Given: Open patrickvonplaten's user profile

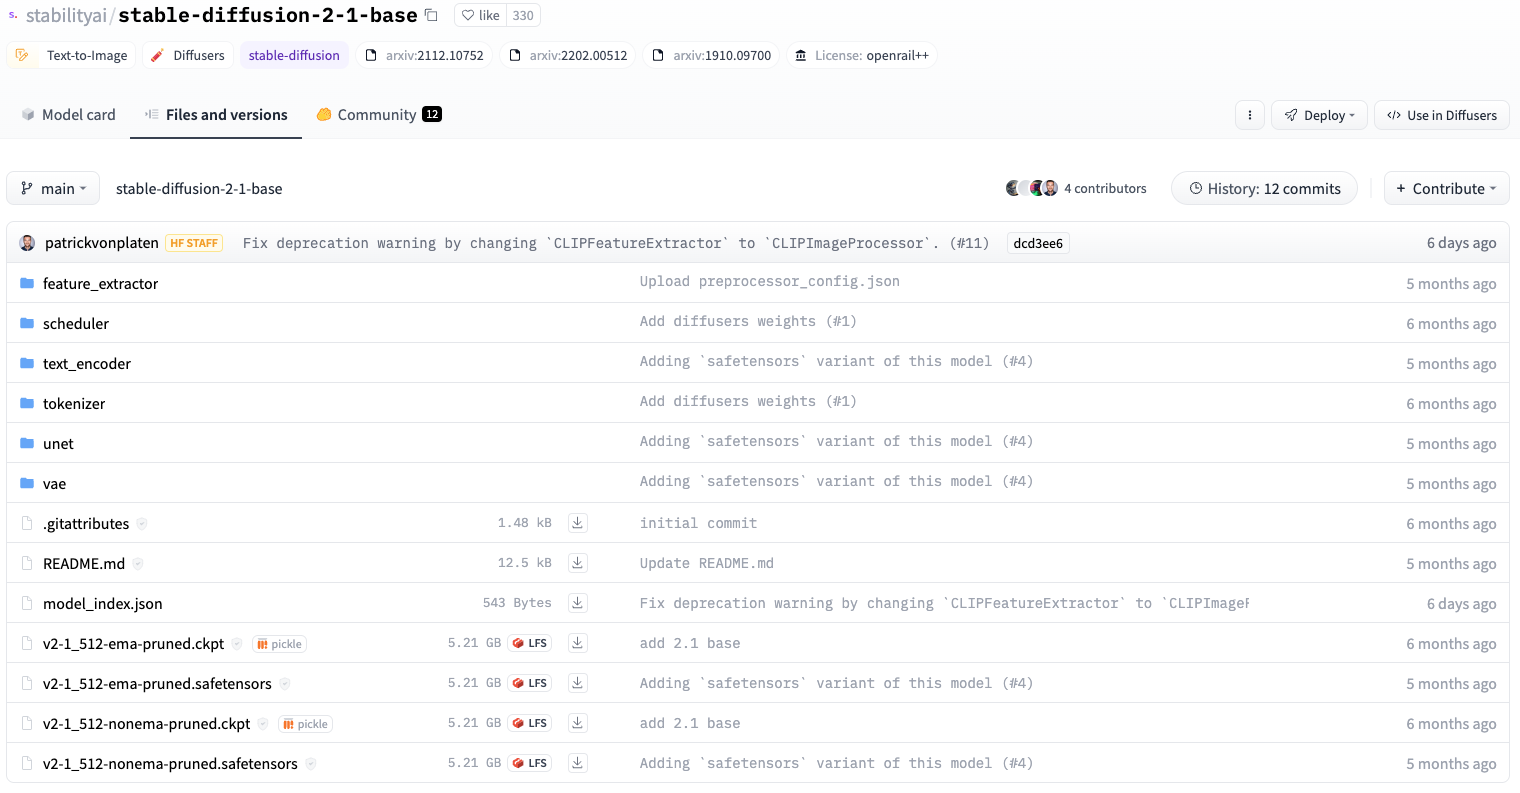Looking at the screenshot, I should [101, 243].
